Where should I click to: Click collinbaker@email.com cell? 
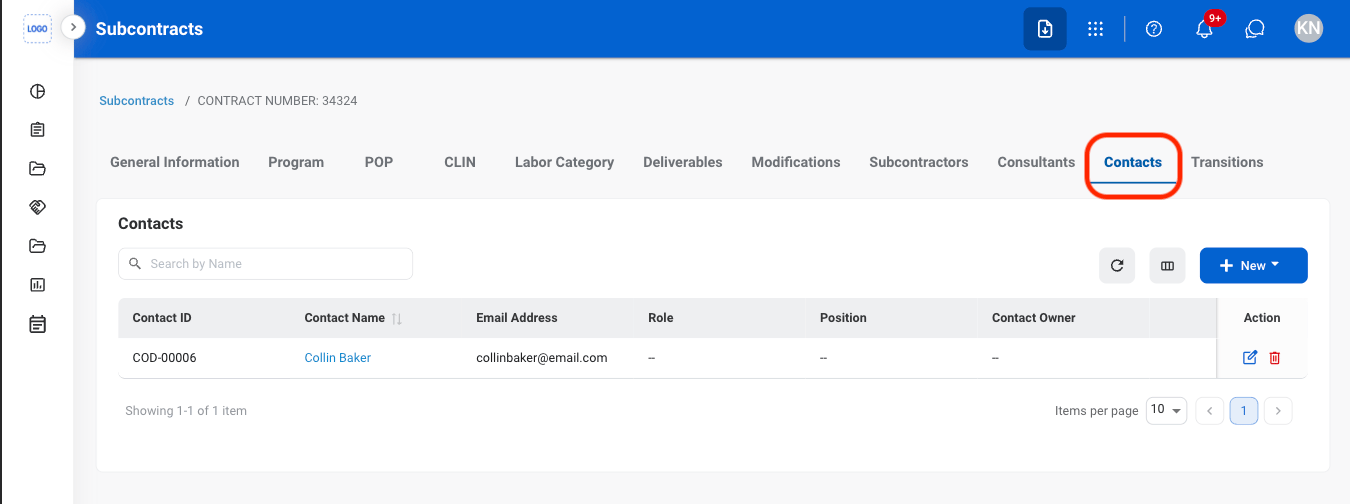click(x=542, y=358)
